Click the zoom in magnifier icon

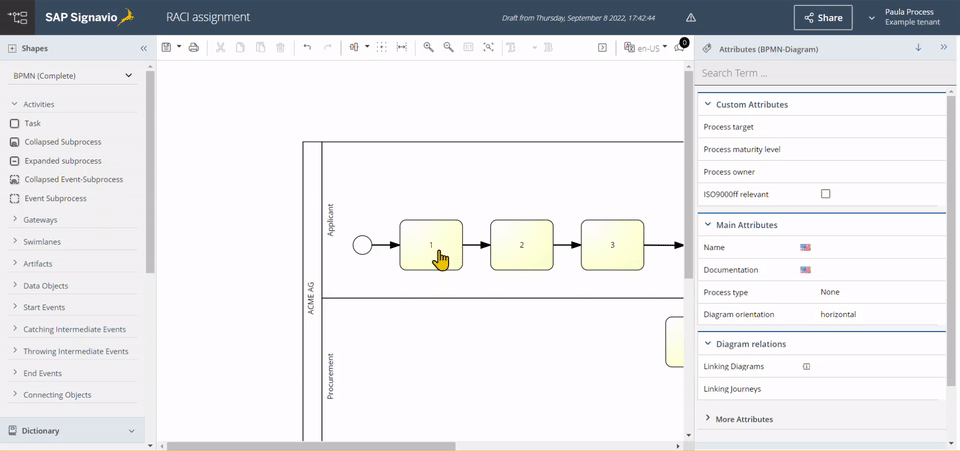[428, 47]
